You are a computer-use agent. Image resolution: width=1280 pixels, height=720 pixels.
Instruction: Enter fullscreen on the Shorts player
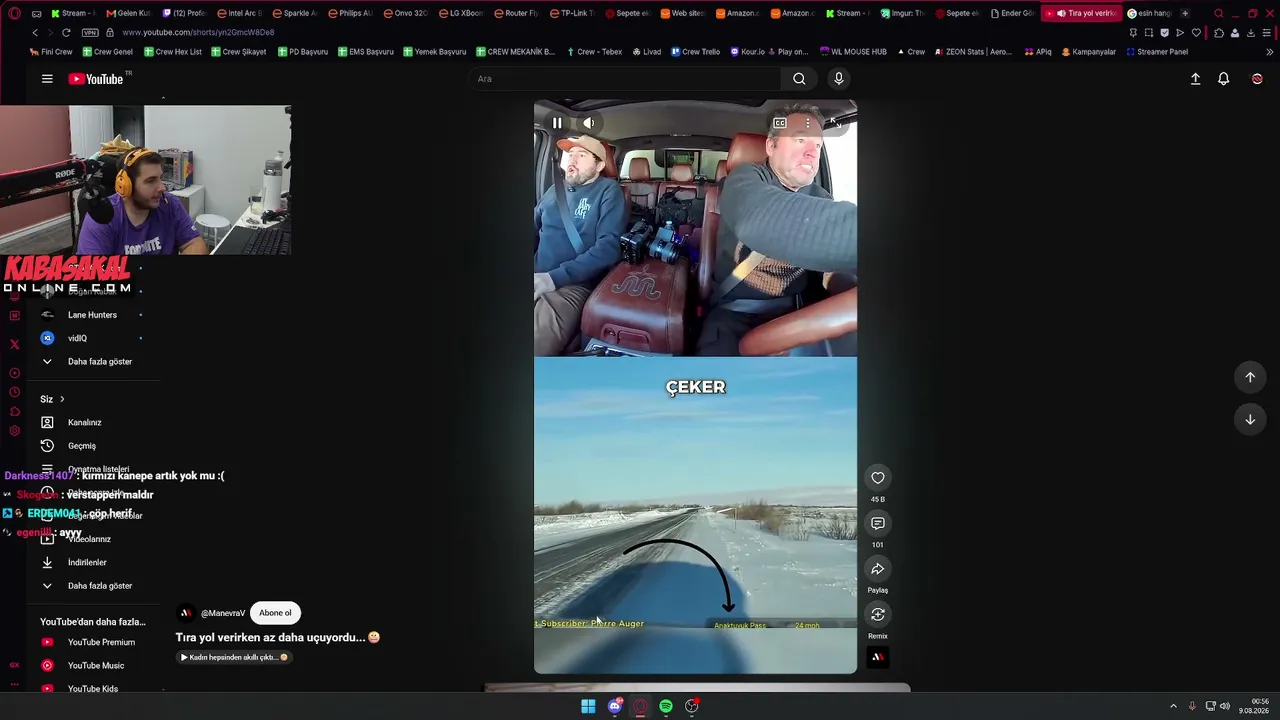tap(835, 123)
